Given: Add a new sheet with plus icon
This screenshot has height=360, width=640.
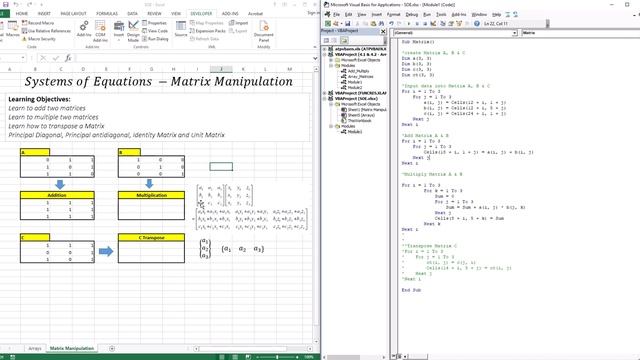Looking at the screenshot, I should click(x=112, y=348).
